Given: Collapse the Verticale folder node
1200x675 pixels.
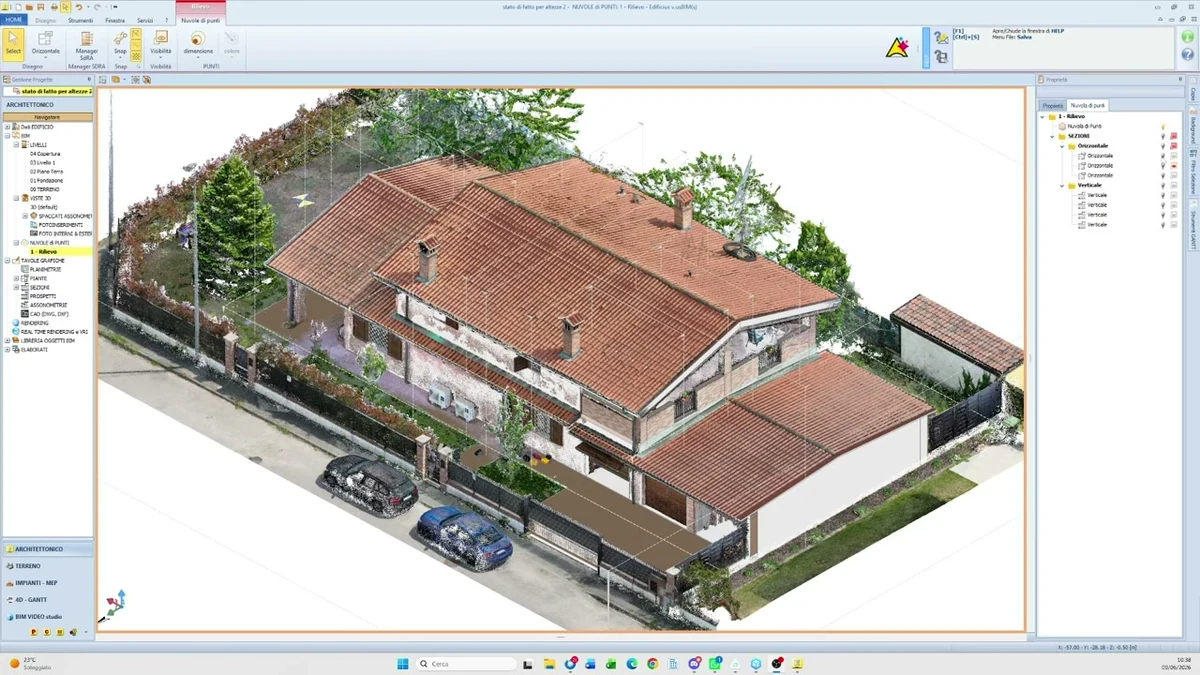Looking at the screenshot, I should 1061,185.
